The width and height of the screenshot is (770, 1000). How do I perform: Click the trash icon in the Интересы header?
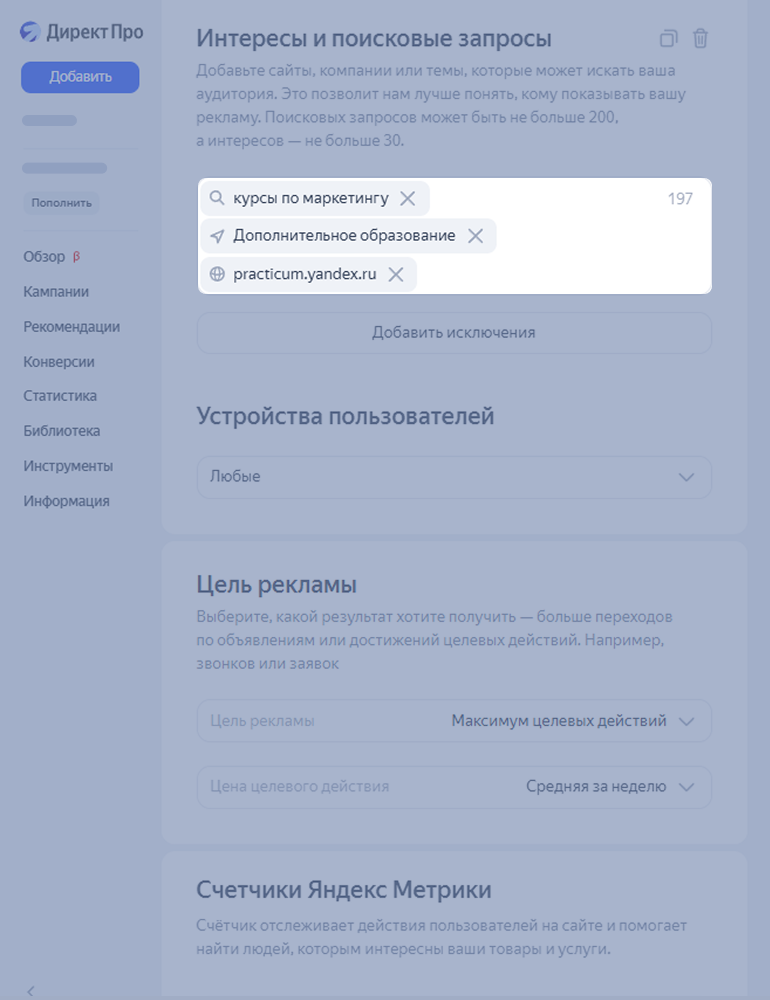pyautogui.click(x=700, y=38)
